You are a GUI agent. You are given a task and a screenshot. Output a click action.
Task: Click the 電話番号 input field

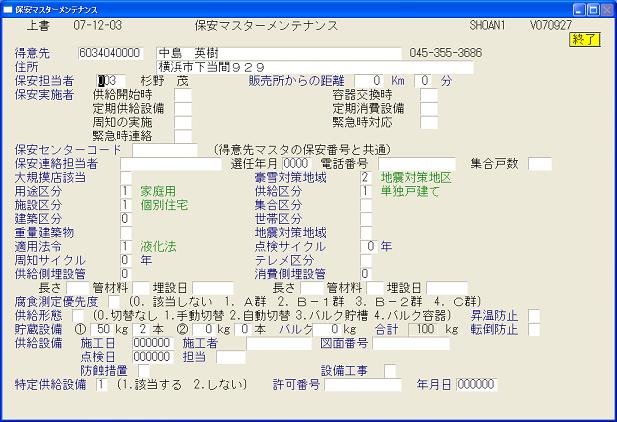click(417, 164)
